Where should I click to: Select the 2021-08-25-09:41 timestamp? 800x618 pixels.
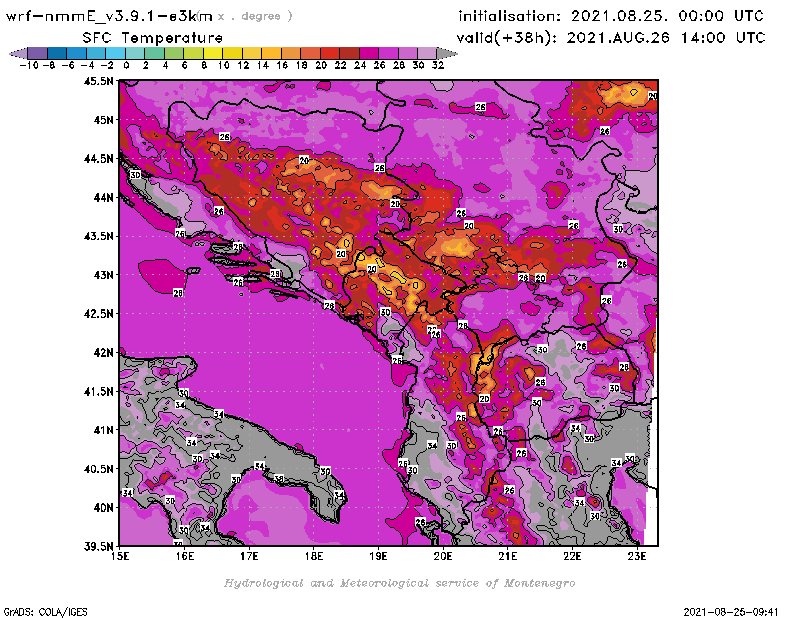[731, 612]
